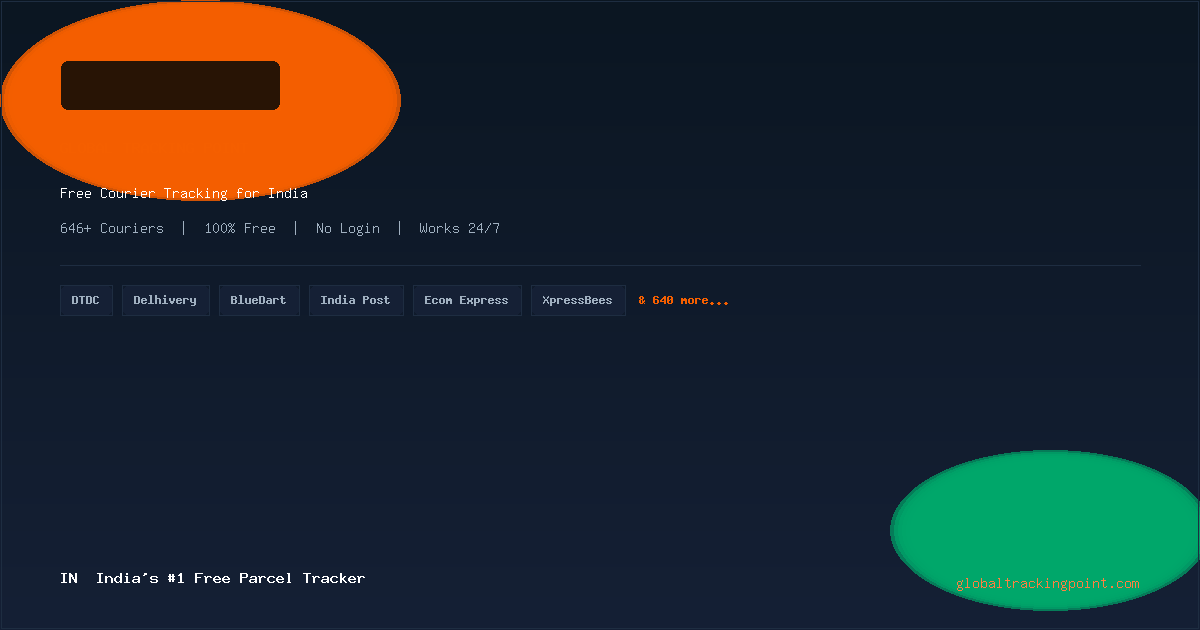1200x630 pixels.
Task: Select the XpressBees courier chip
Action: point(578,300)
